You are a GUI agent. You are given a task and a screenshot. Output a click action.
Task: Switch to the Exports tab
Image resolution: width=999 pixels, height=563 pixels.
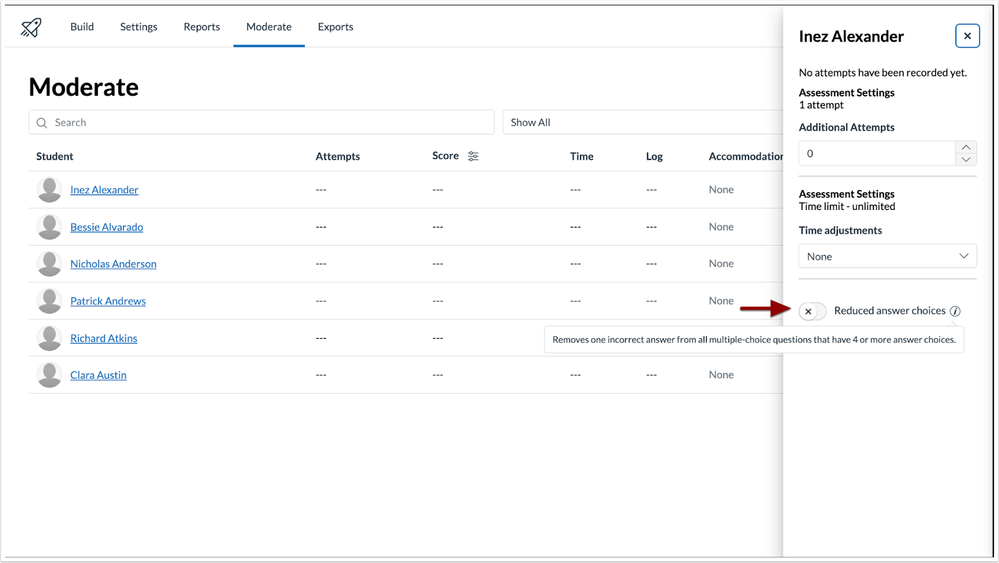pos(335,27)
